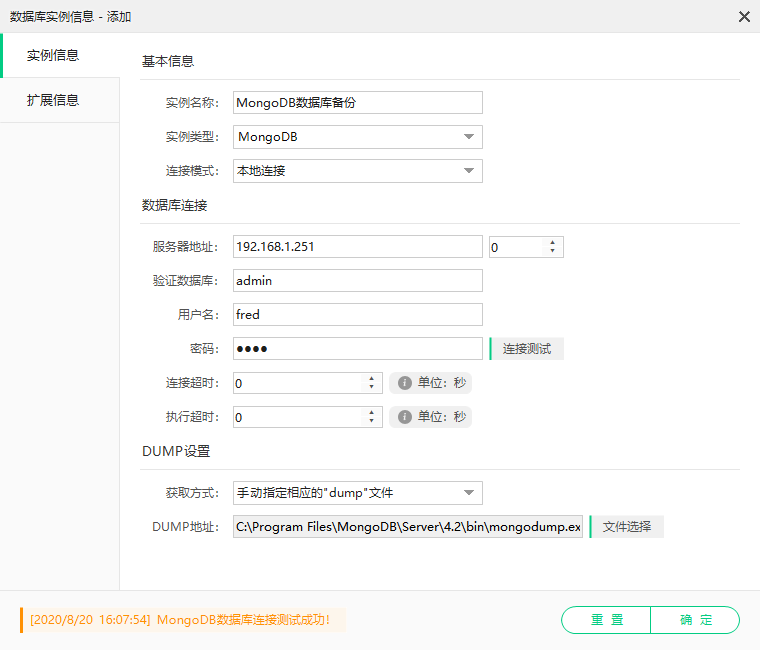Click the 数据库连接 section heading

[x=174, y=206]
